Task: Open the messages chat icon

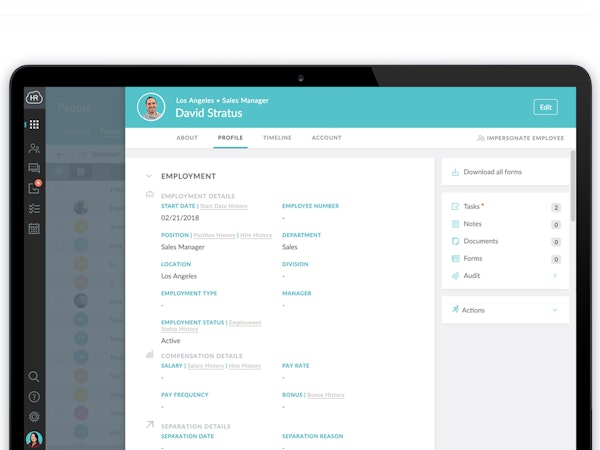Action: (34, 168)
